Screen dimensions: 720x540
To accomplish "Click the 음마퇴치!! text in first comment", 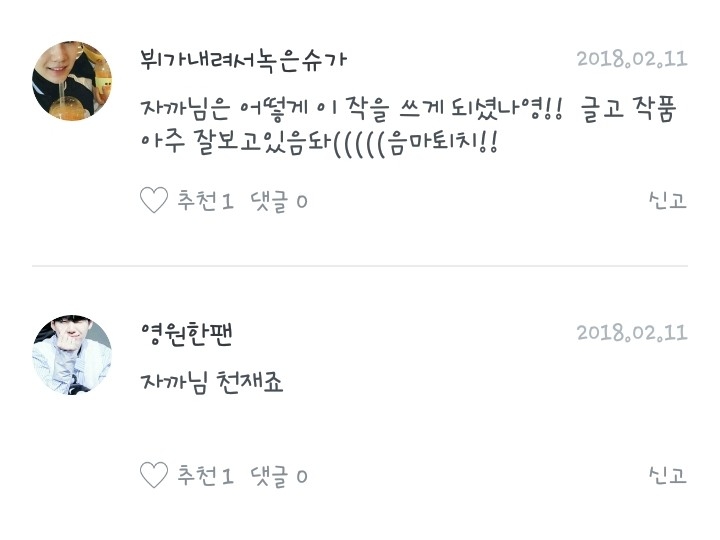I will pos(443,143).
